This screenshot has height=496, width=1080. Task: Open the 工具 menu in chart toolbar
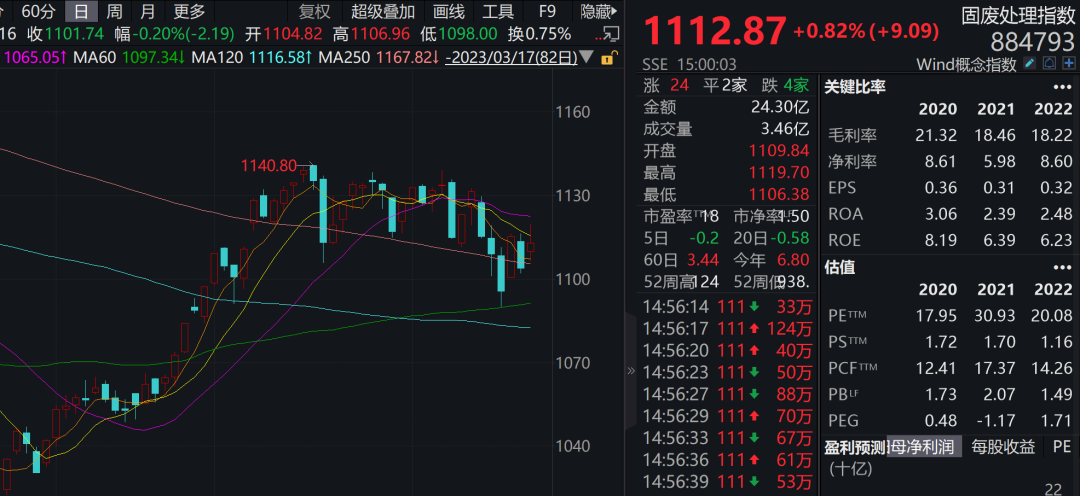point(498,12)
